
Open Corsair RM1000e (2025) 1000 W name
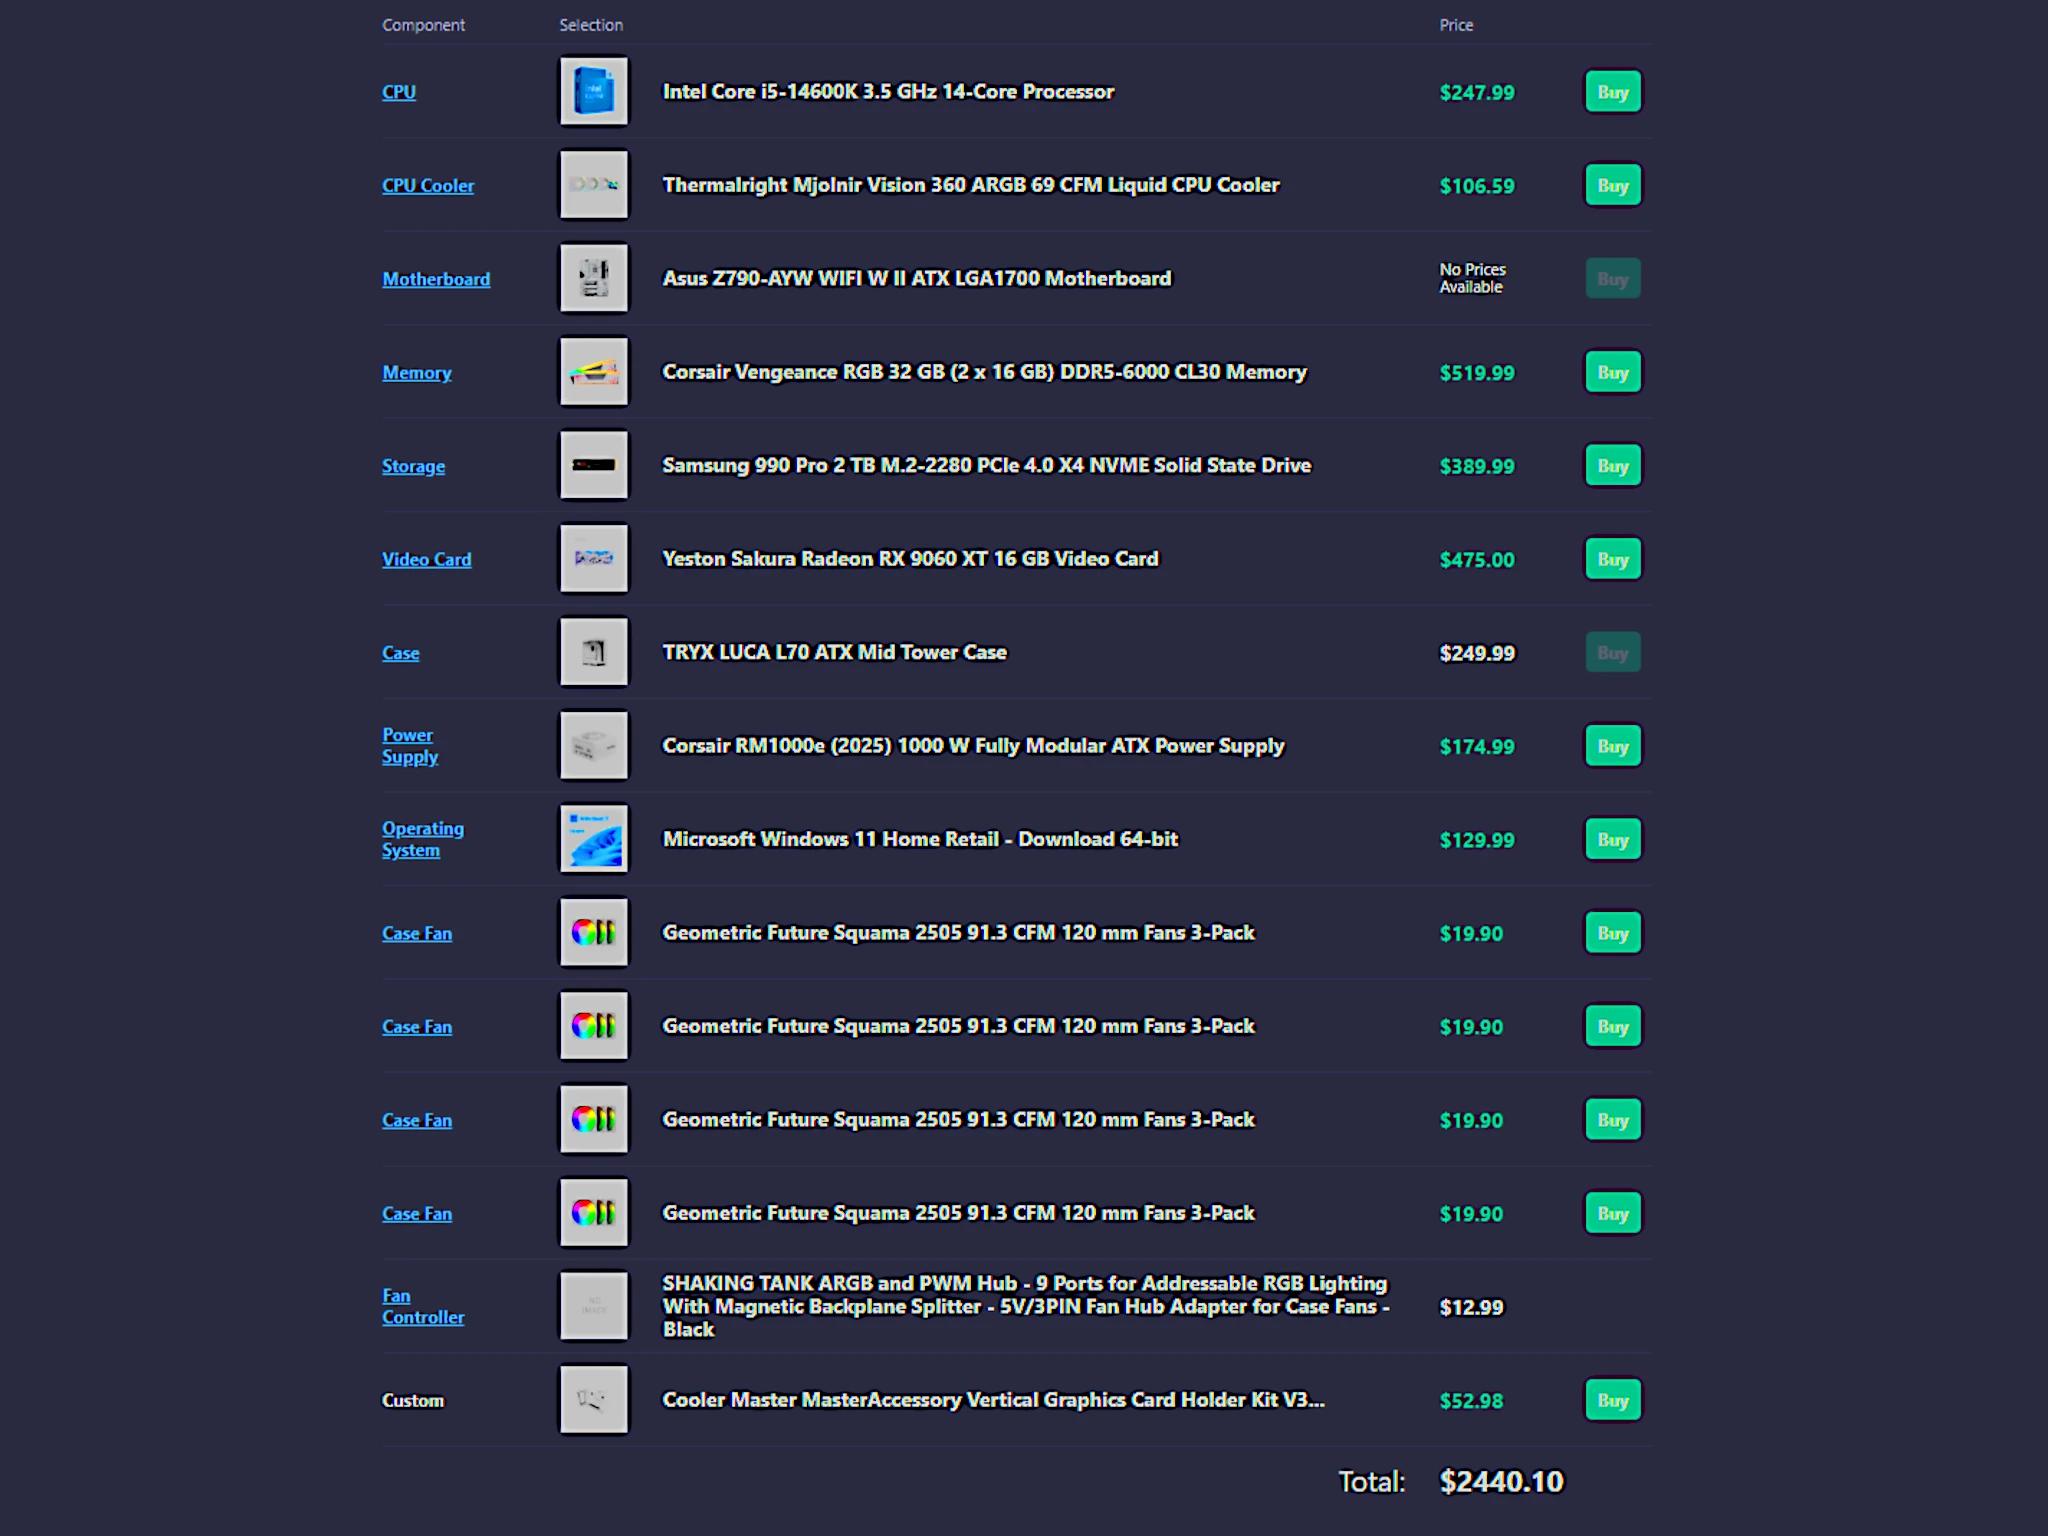pos(973,746)
